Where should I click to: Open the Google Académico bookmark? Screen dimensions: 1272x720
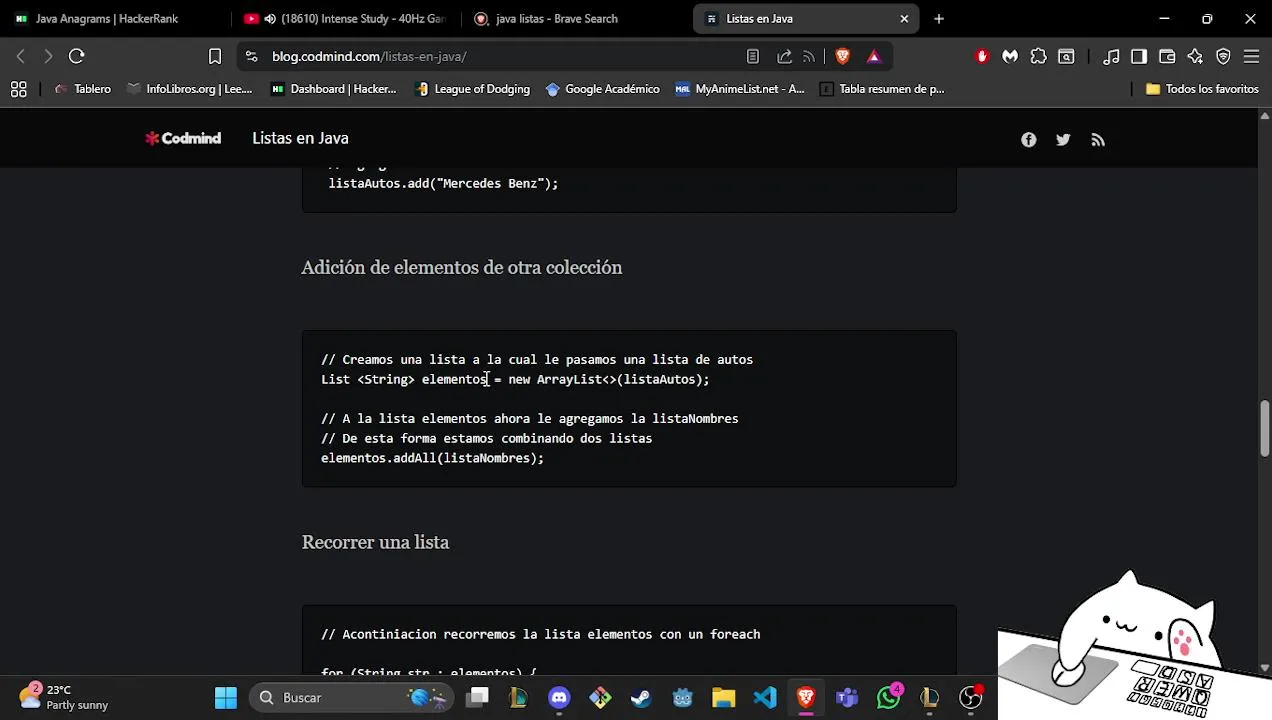point(603,89)
